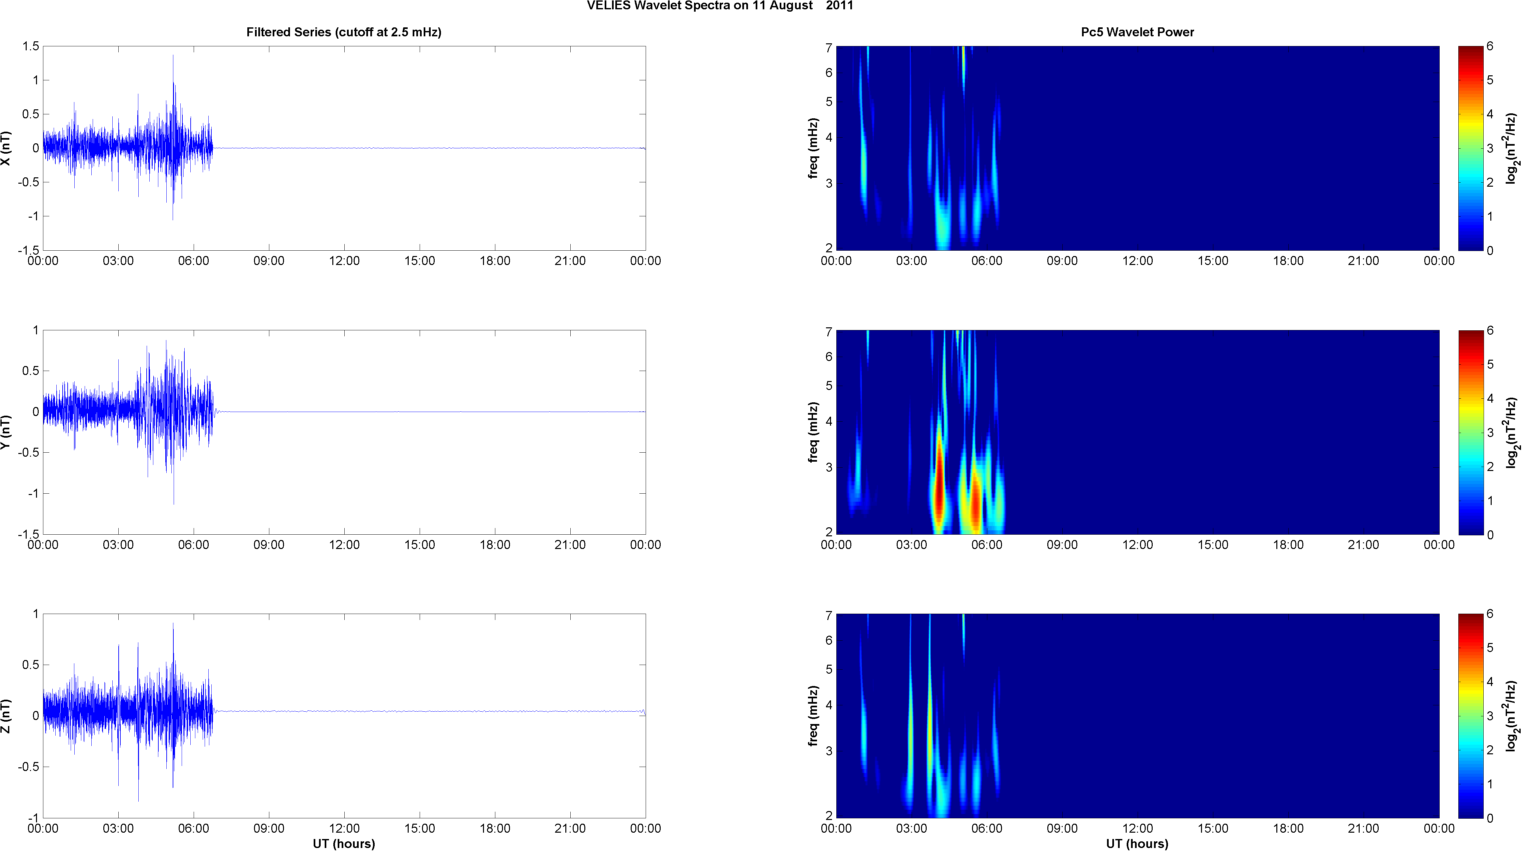Click the middle Pc5 wavelet power spectrogram
Viewport: 1522px width, 851px height.
click(x=1137, y=432)
